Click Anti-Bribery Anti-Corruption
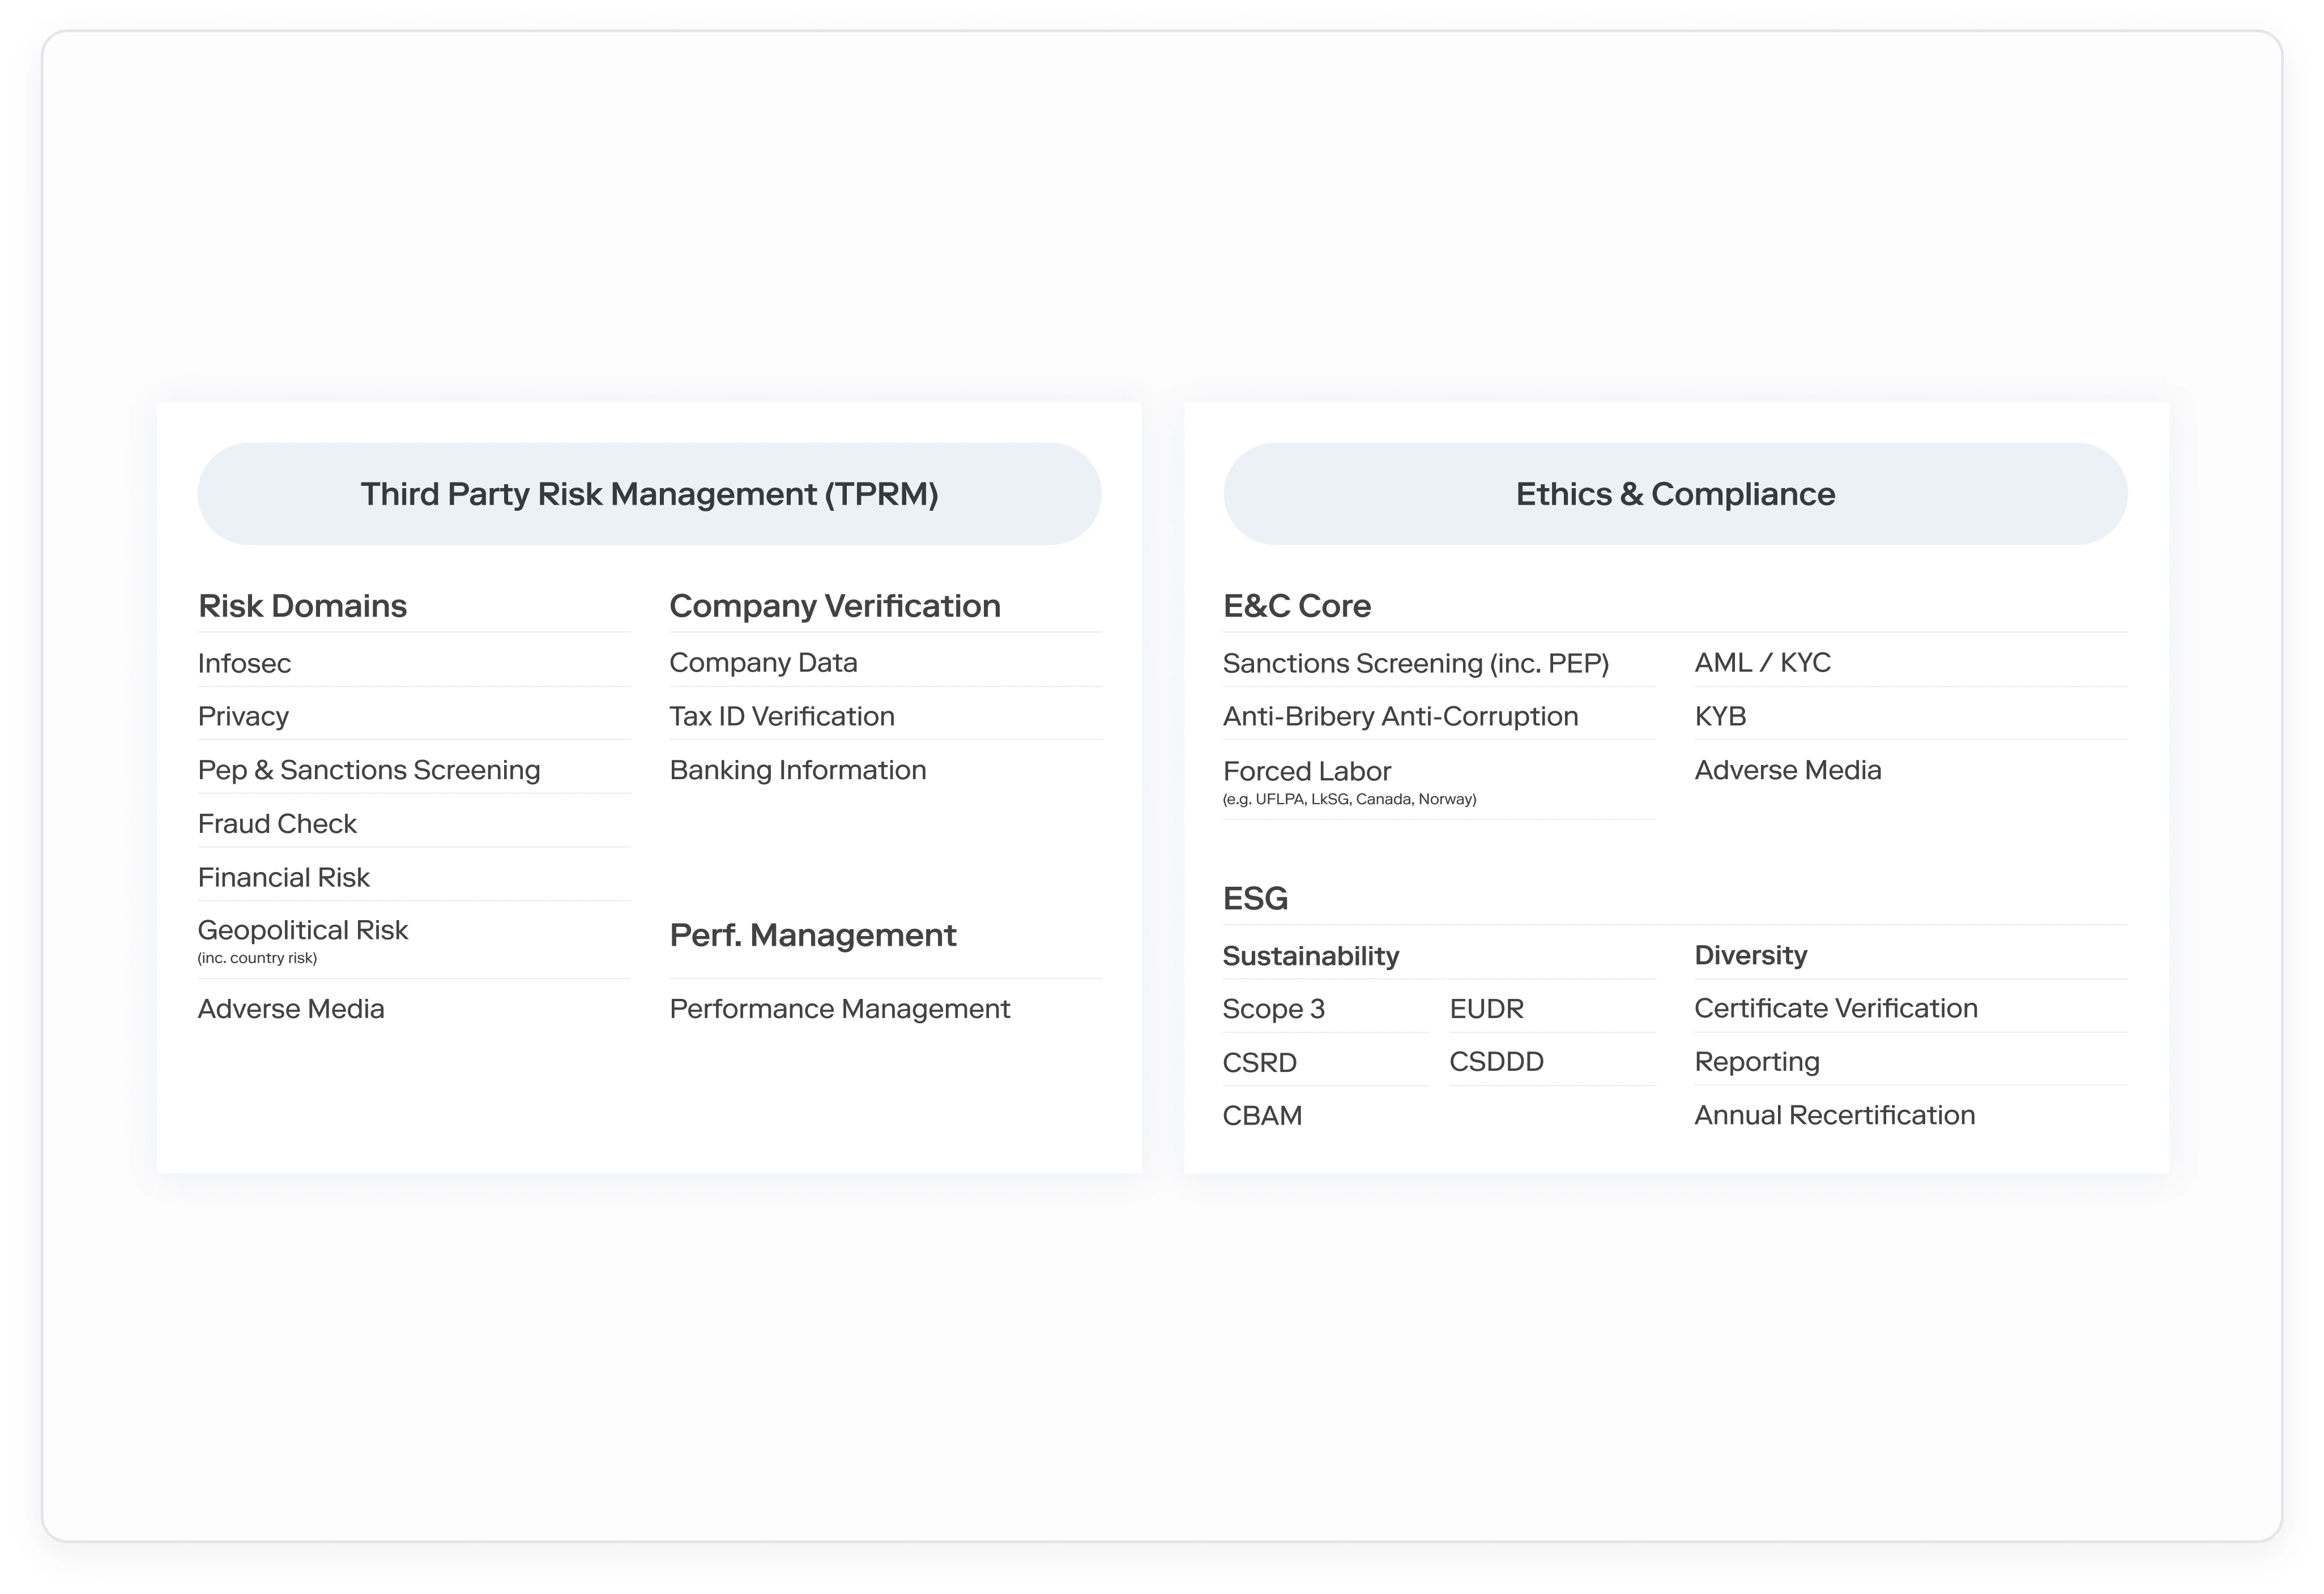The width and height of the screenshot is (2324, 1594). click(1401, 716)
